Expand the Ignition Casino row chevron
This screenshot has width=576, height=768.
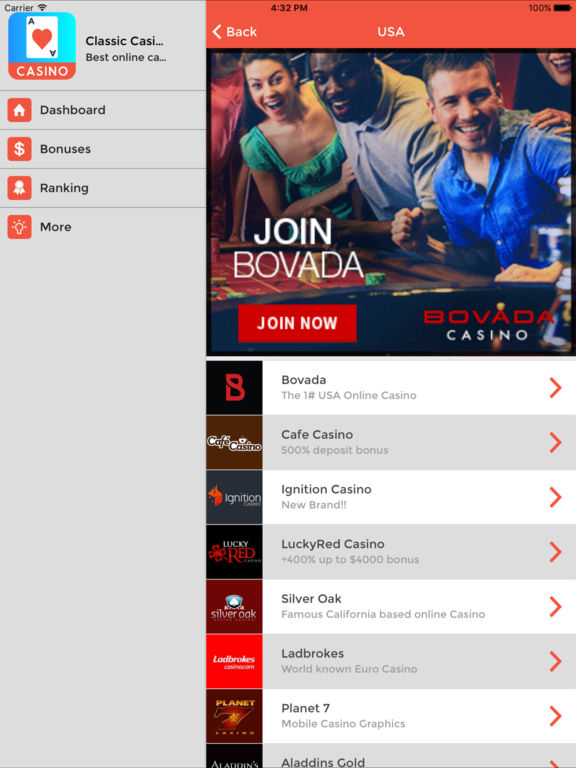click(x=555, y=497)
